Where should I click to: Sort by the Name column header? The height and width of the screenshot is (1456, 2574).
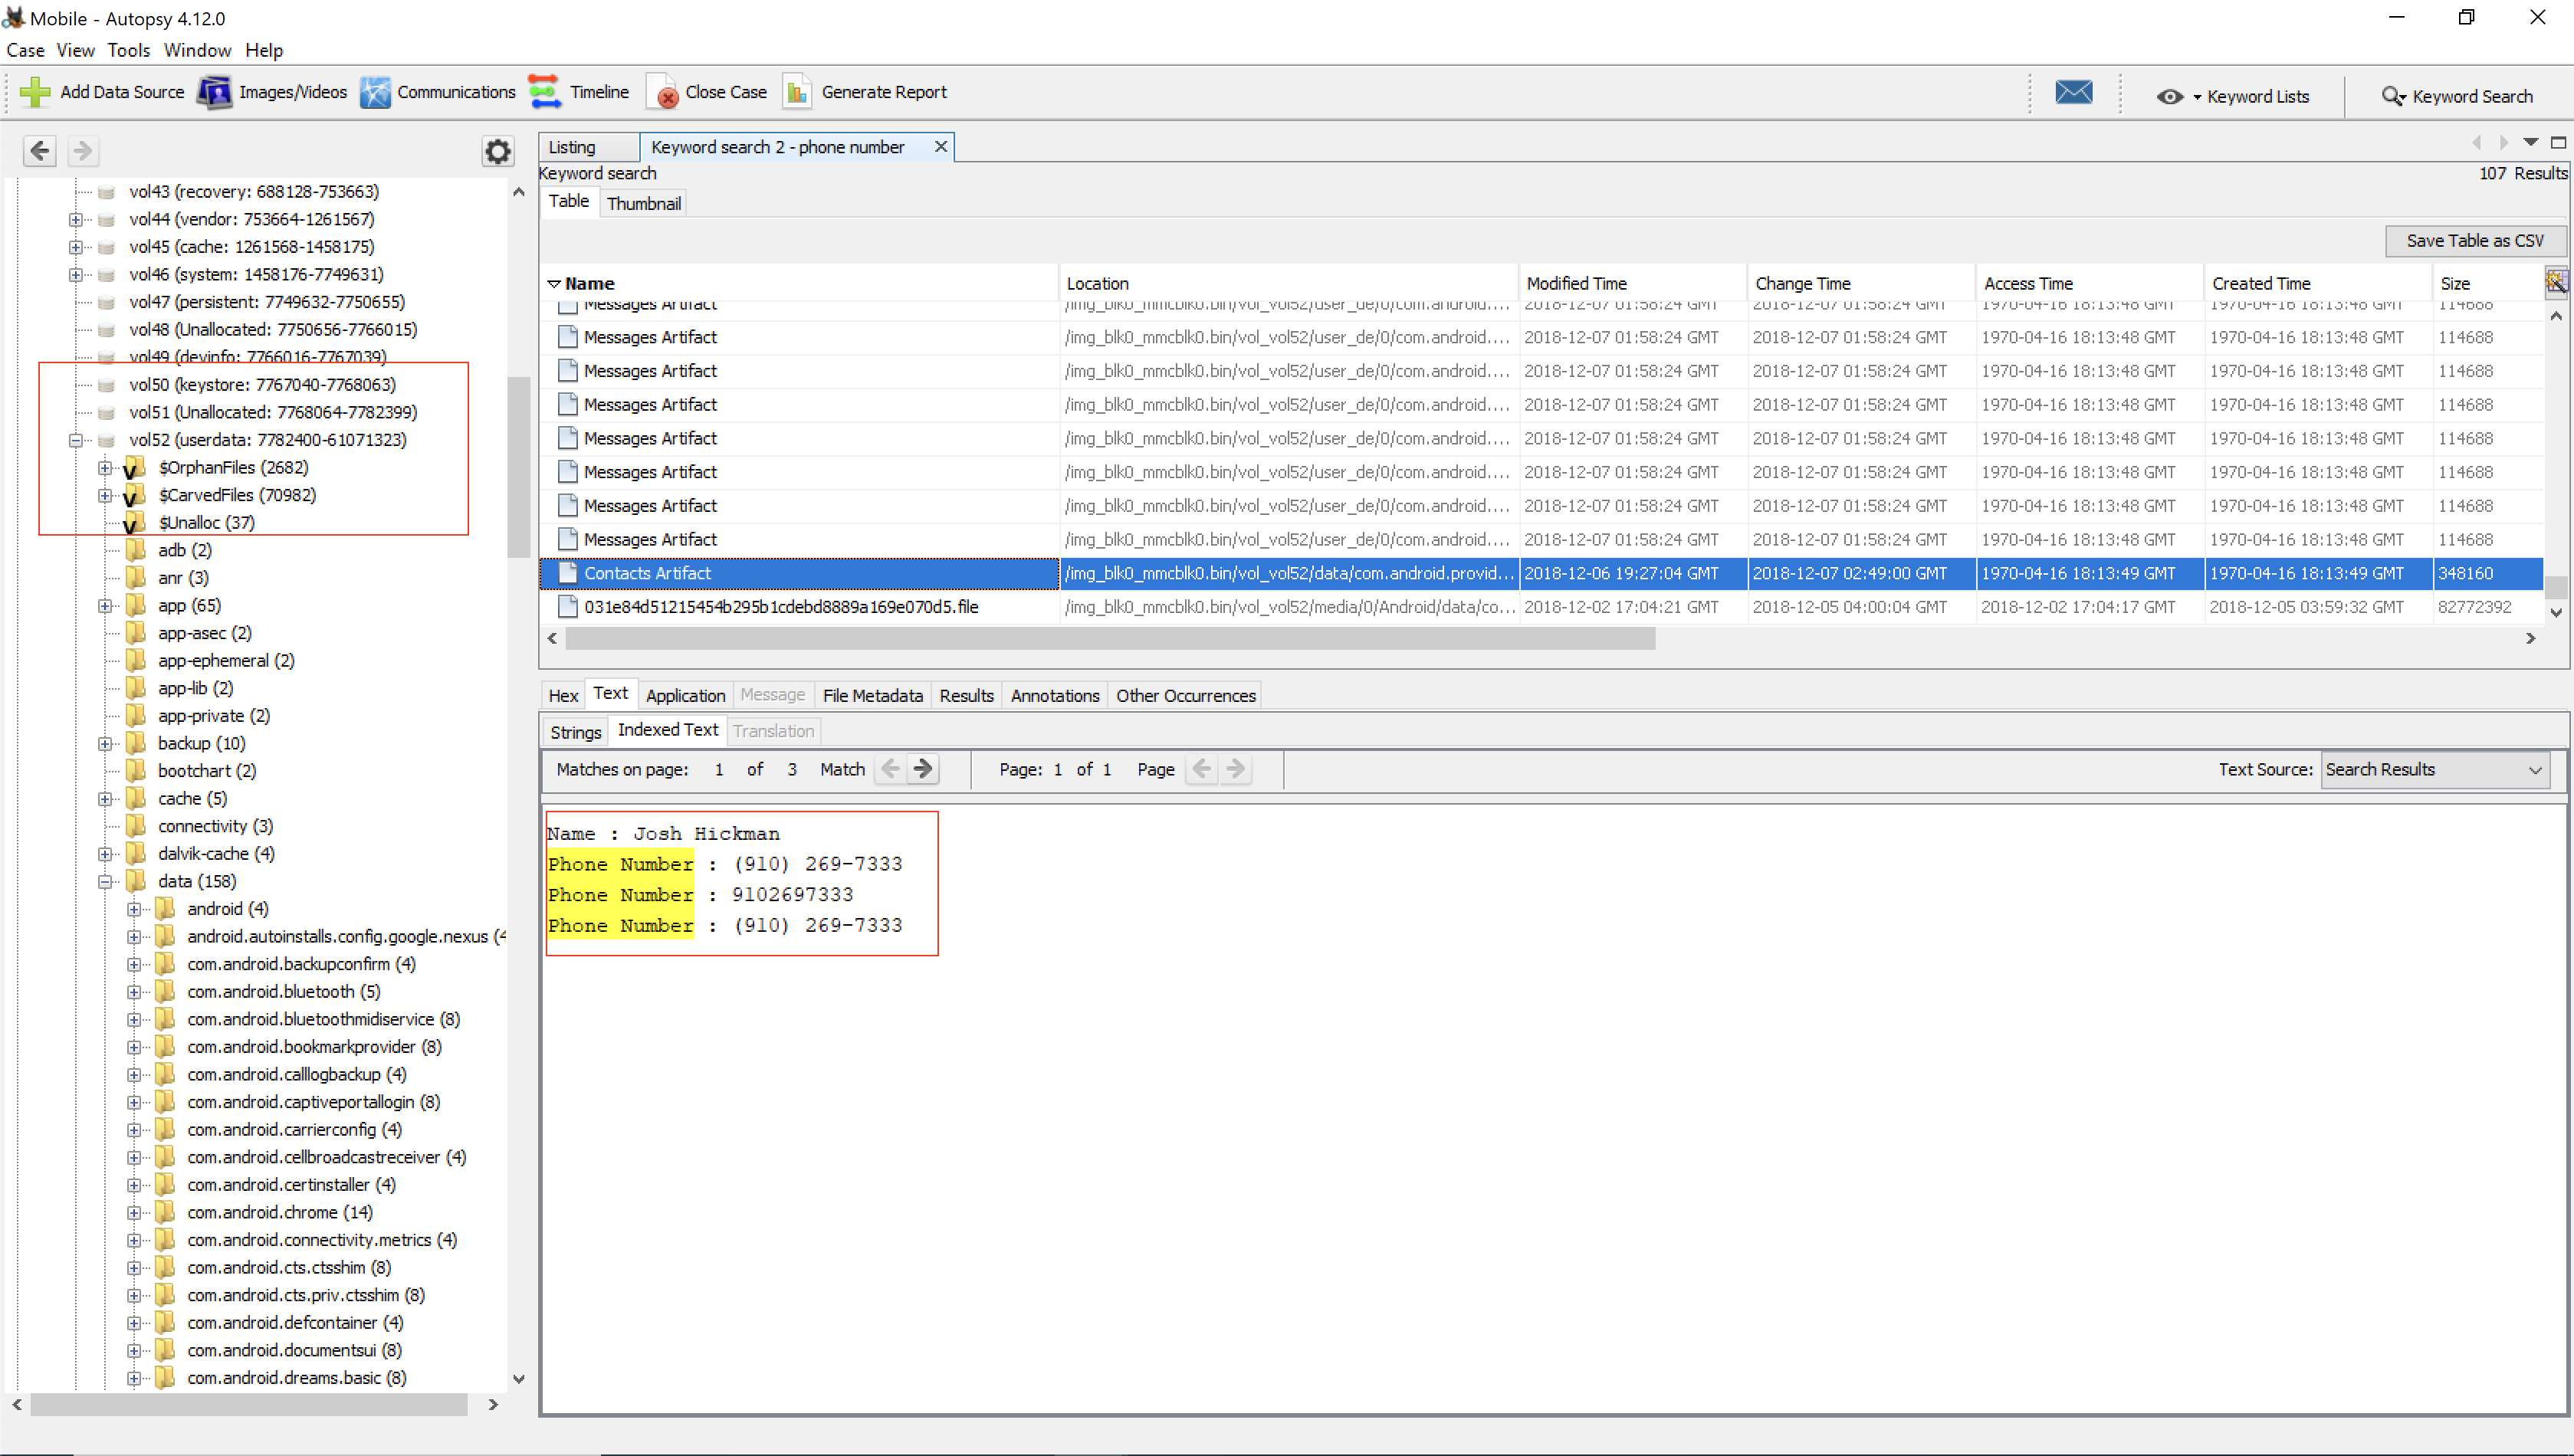click(800, 283)
